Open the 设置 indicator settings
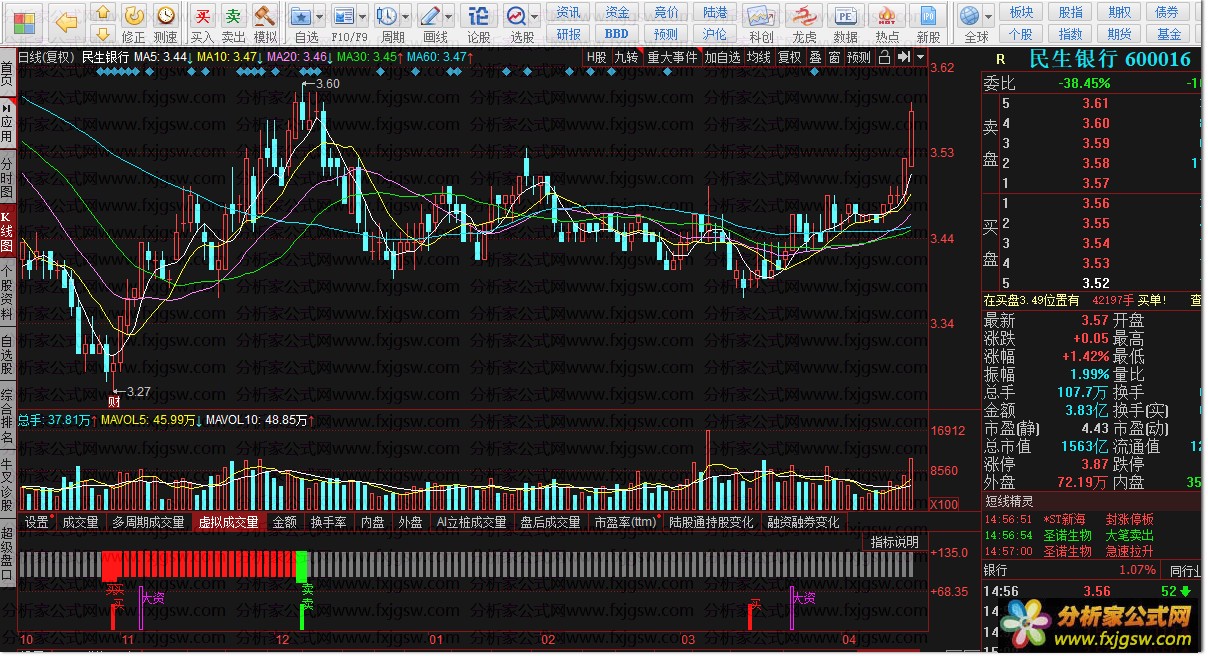Viewport: 1208px width, 656px height. click(x=37, y=522)
